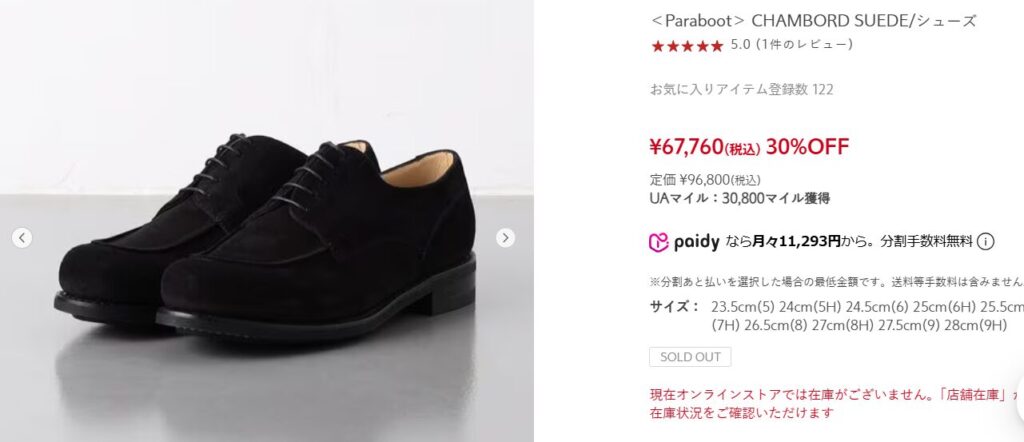This screenshot has width=1024, height=442.
Task: Show the previous product image arrow
Action: [22, 238]
